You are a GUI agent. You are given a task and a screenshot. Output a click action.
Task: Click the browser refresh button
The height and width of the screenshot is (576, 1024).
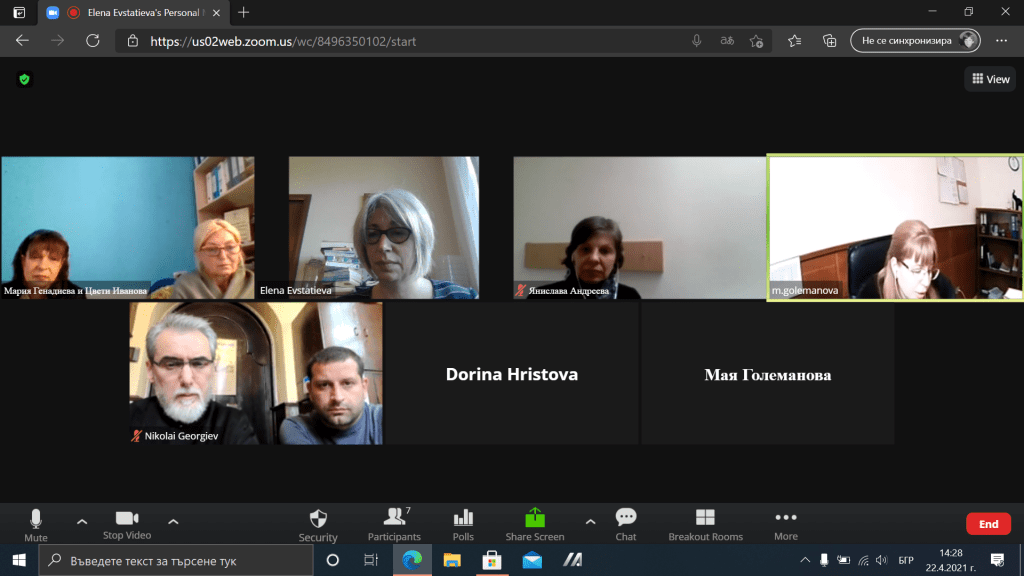point(93,41)
